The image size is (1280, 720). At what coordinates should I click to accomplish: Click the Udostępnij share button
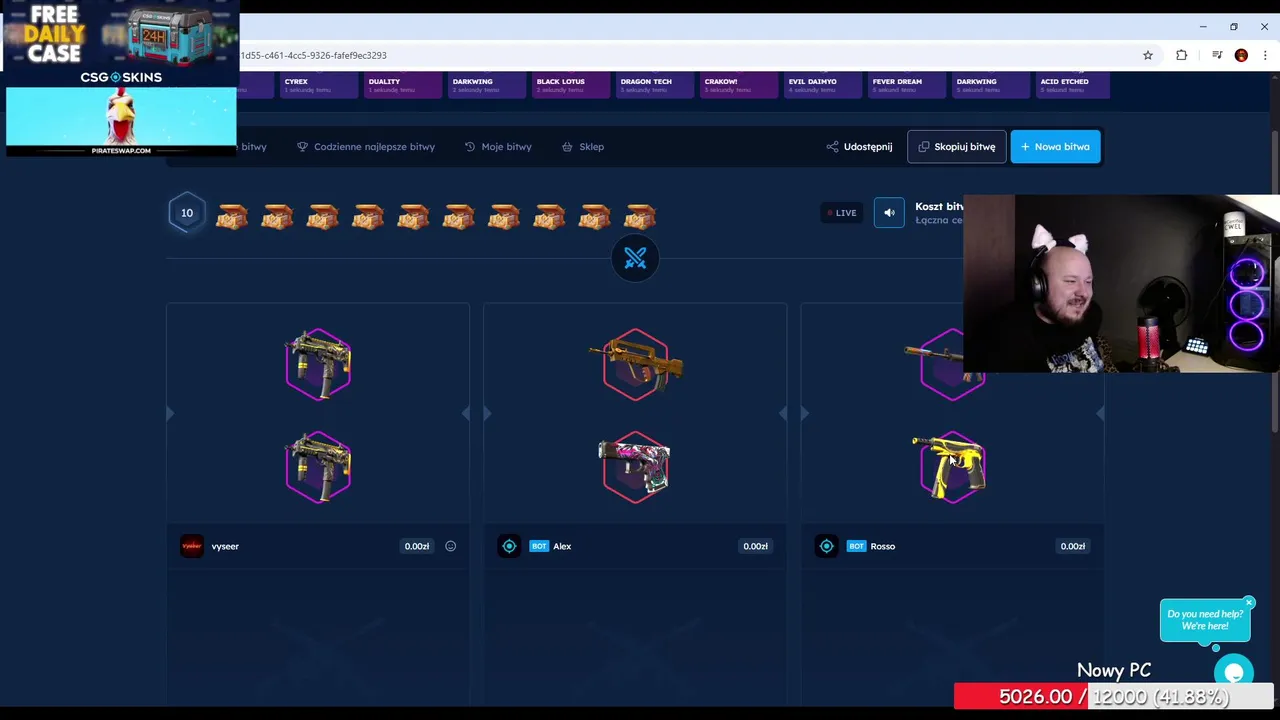click(x=859, y=147)
